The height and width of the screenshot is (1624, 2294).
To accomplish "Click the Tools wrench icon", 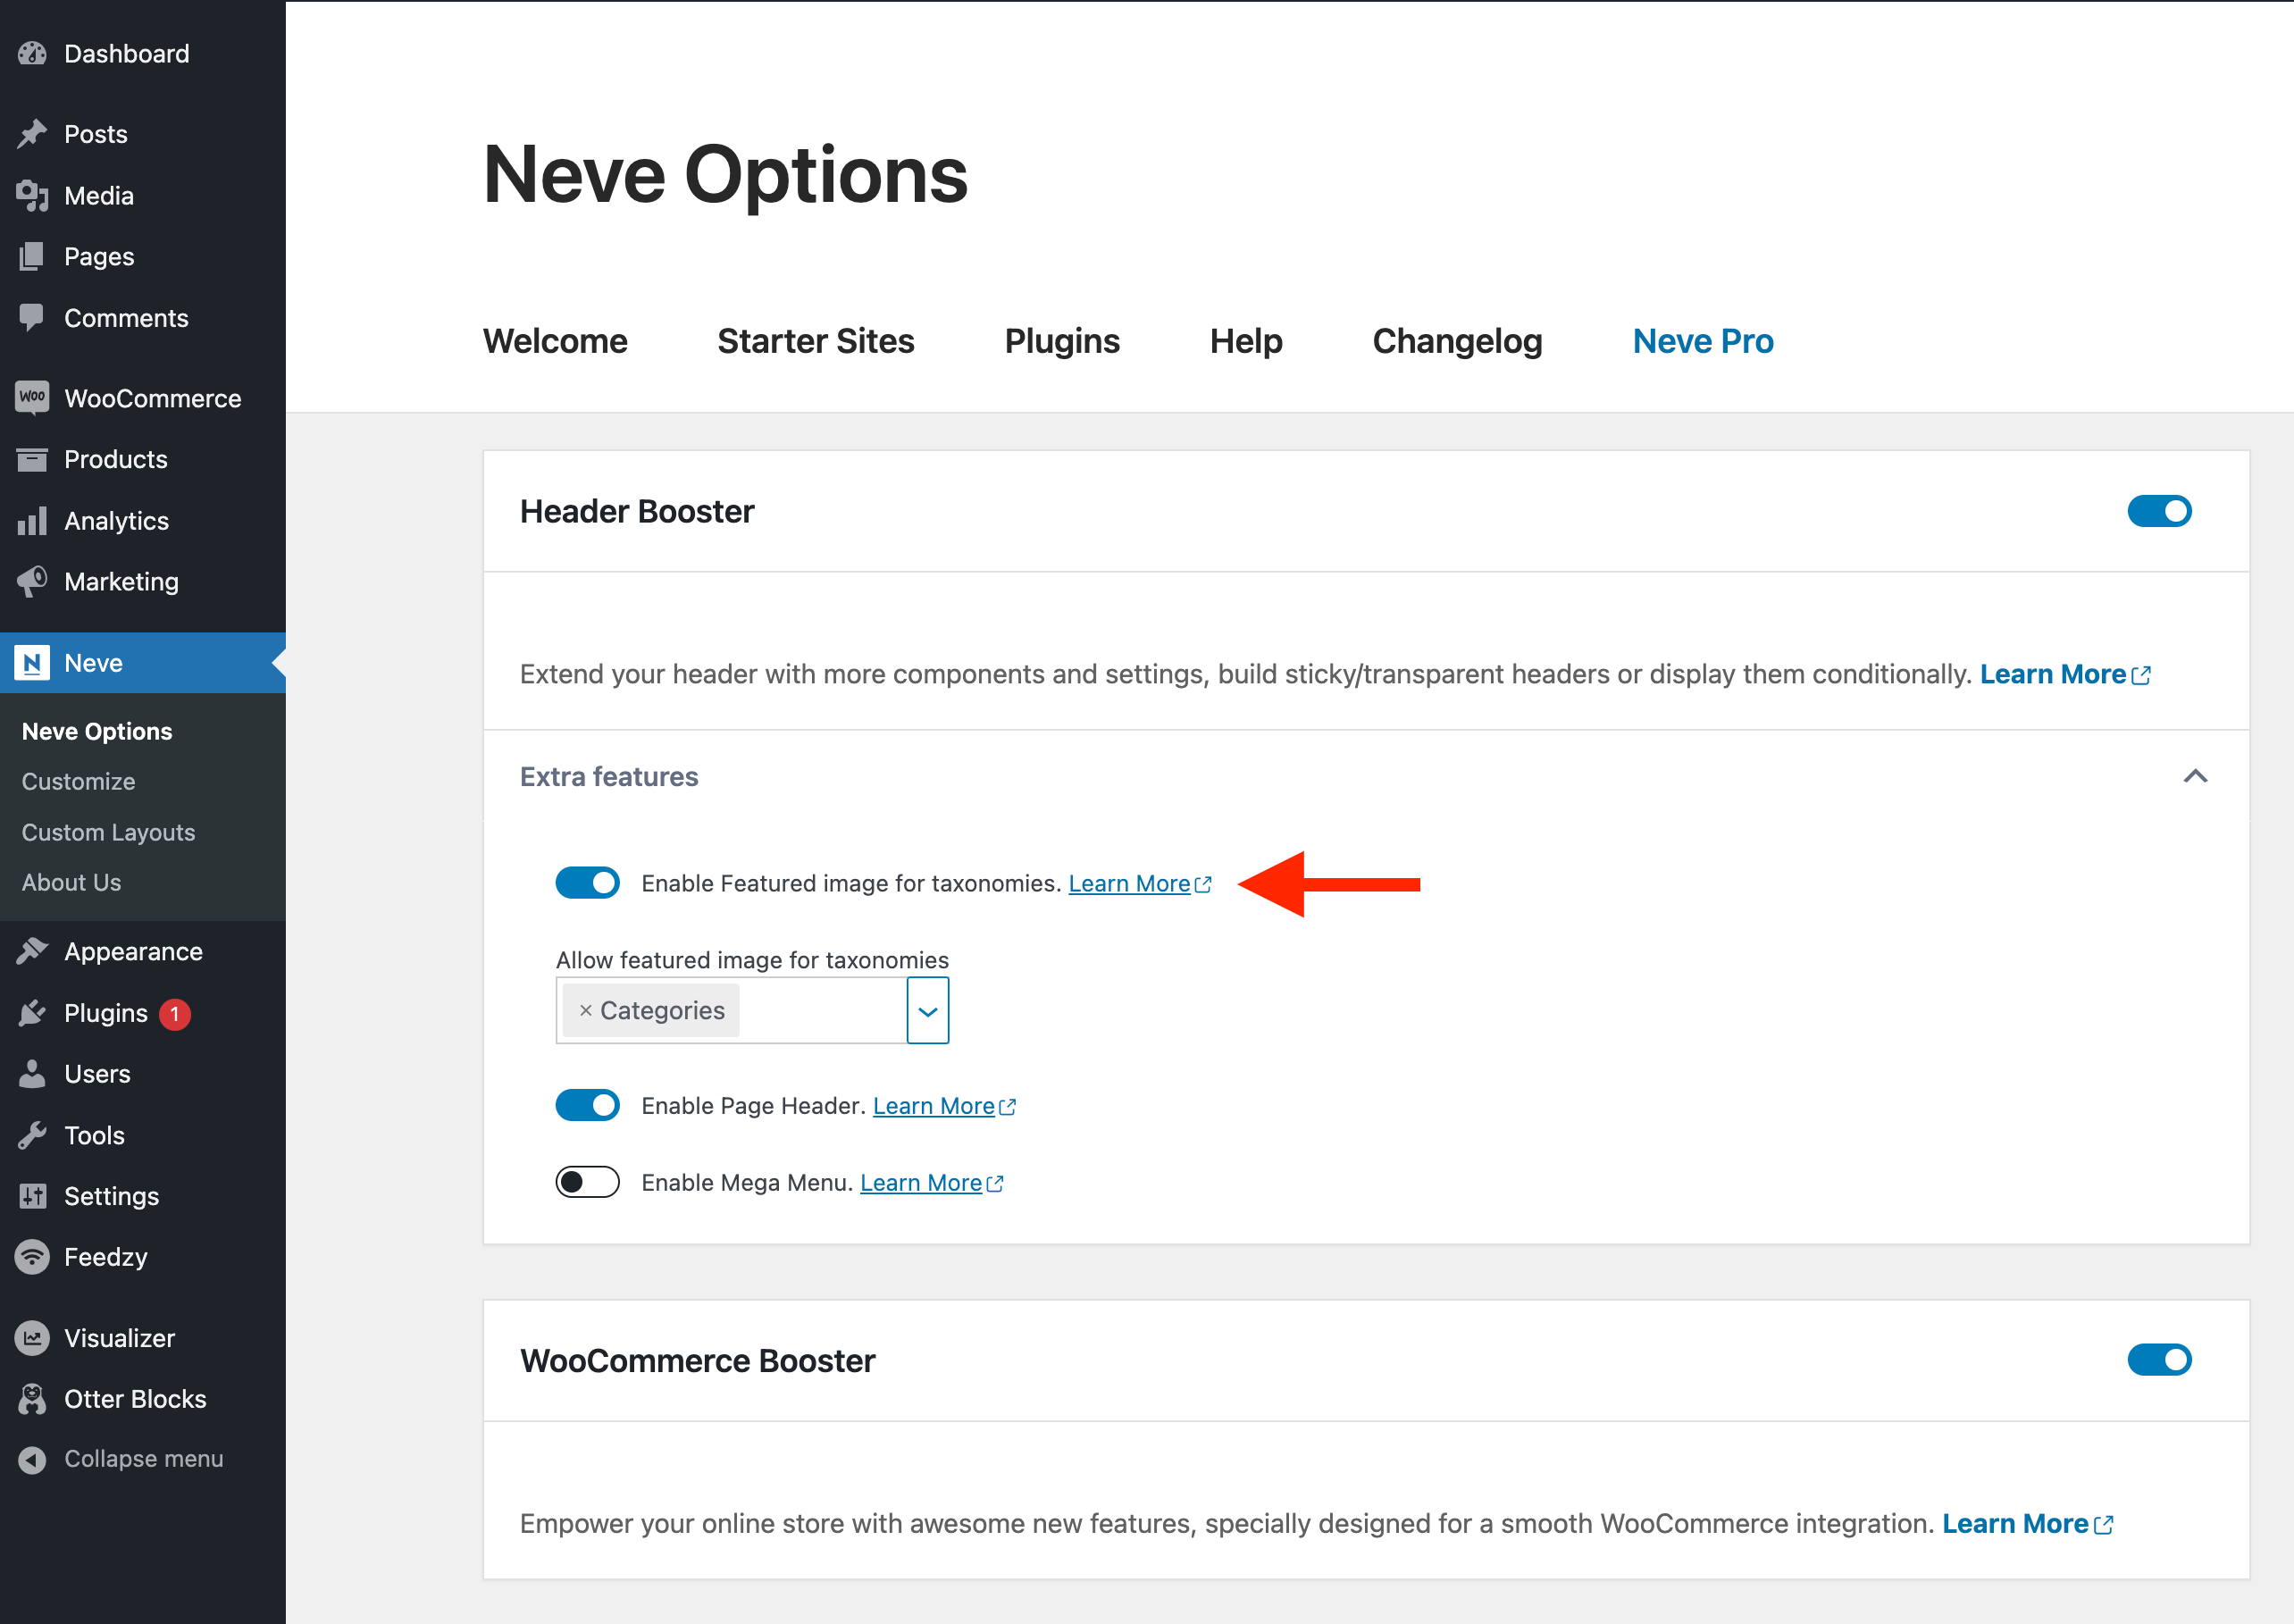I will click(32, 1135).
